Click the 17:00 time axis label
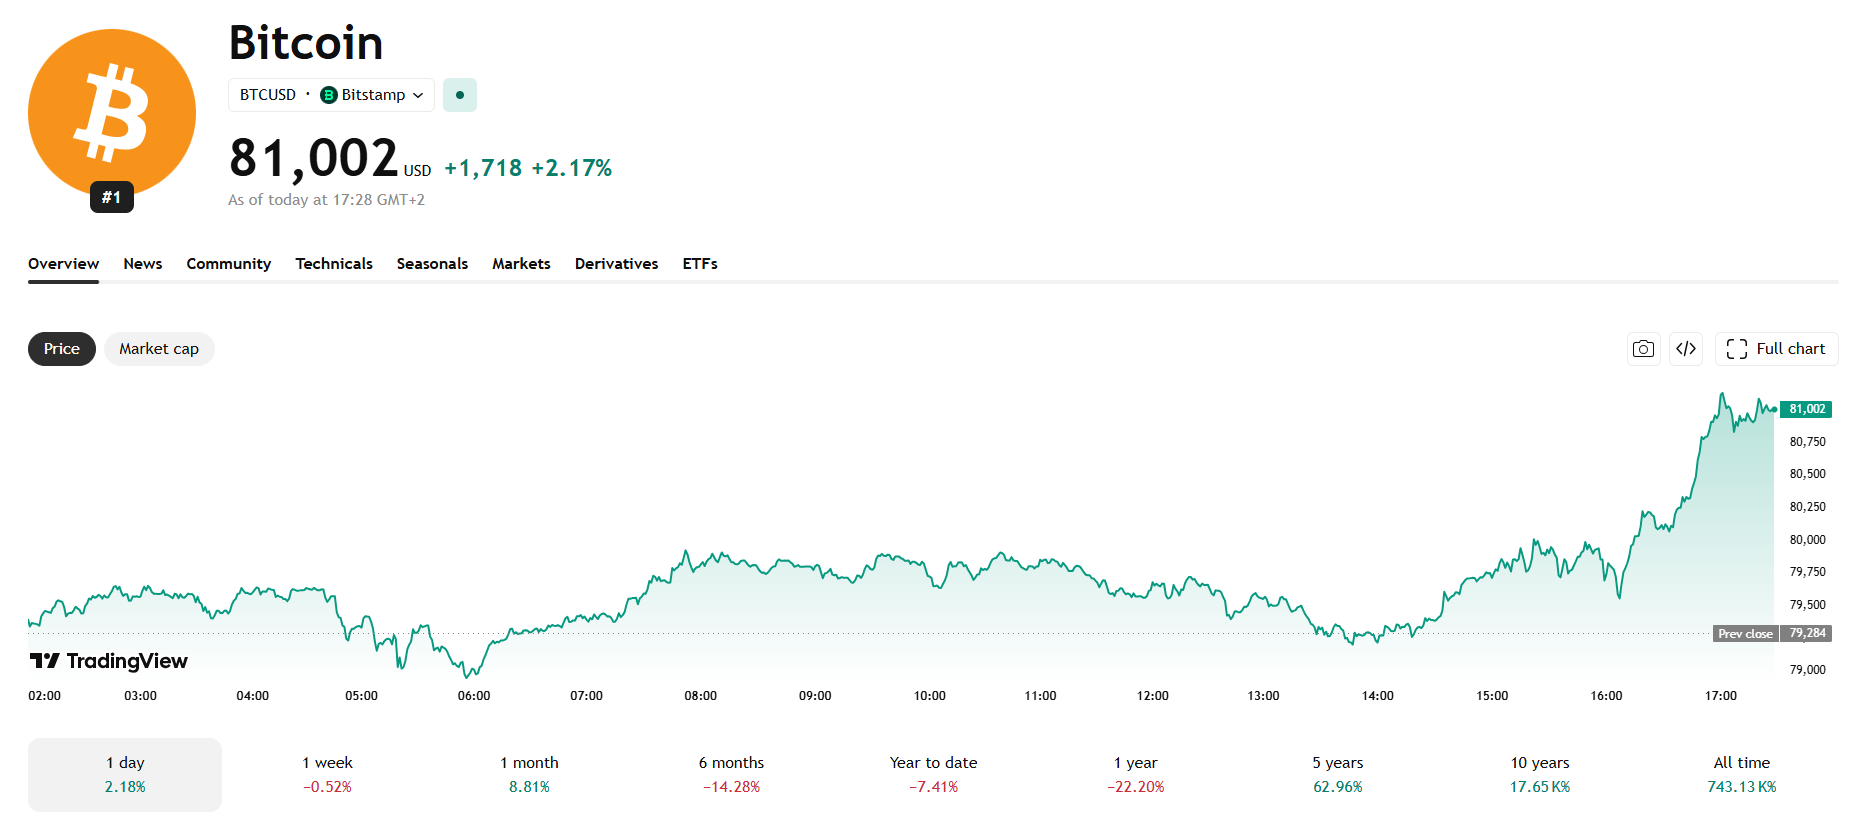Screen dimensions: 1864x833 click(x=1720, y=696)
